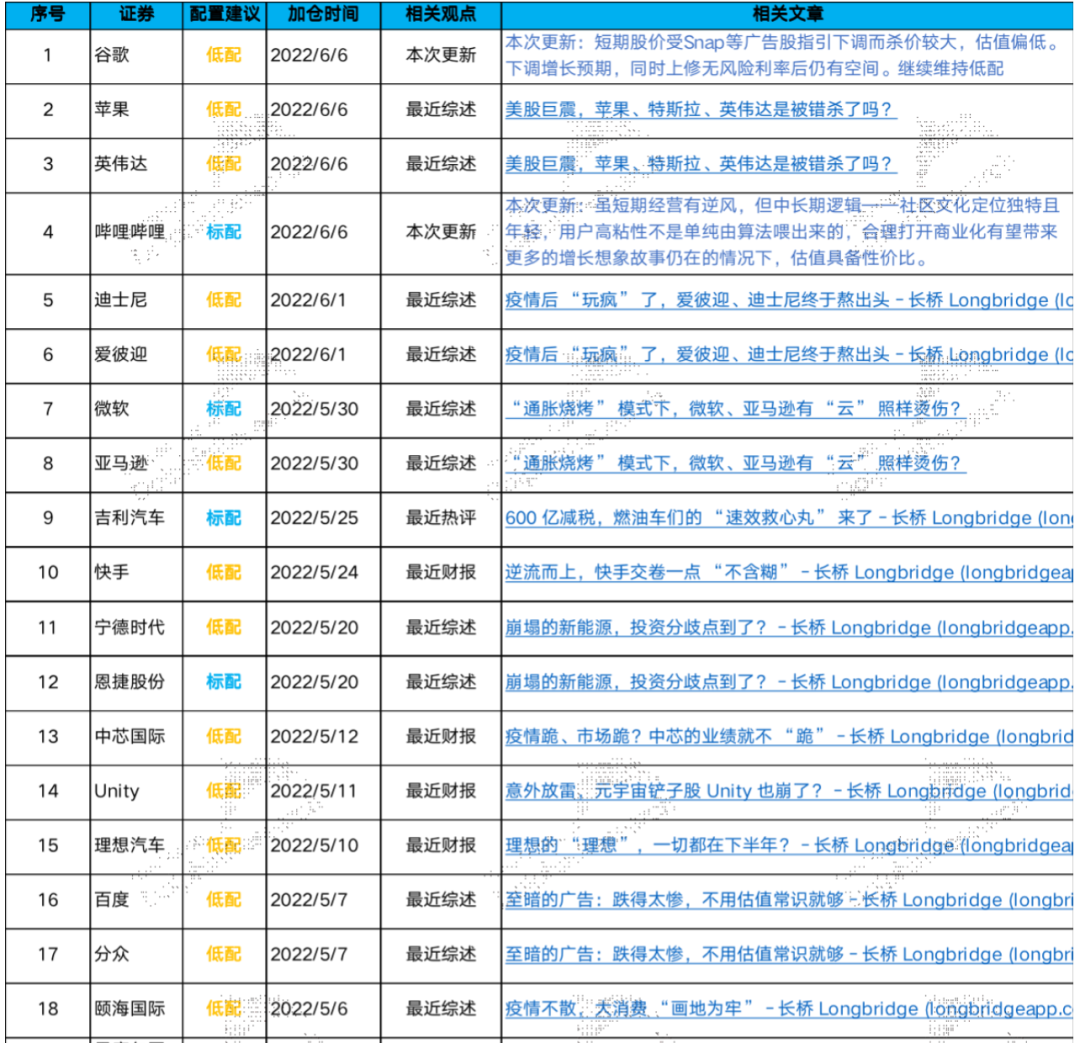Click the 吉利汽车 security cell
This screenshot has height=1043, width=1080.
coord(136,519)
